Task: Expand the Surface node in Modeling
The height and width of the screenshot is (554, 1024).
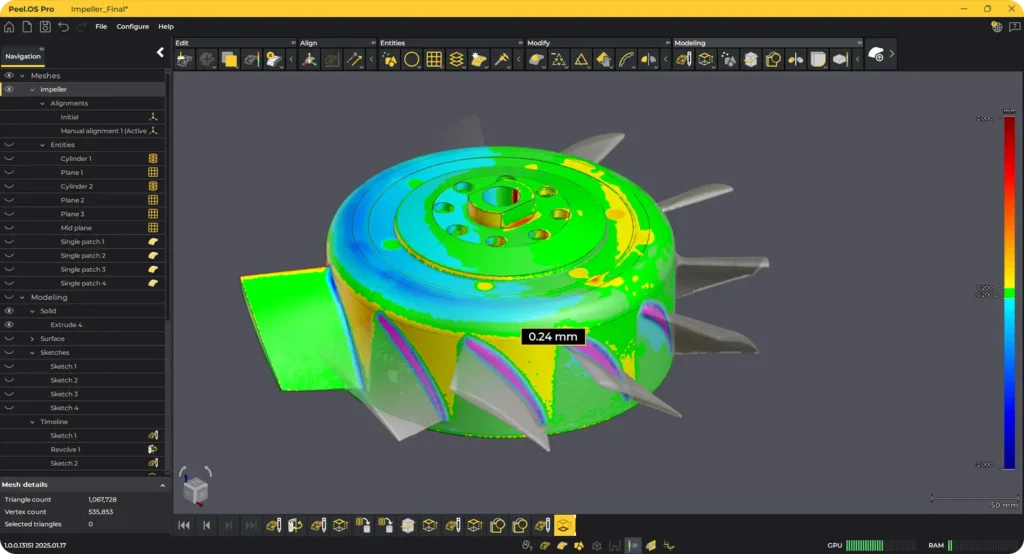Action: pyautogui.click(x=33, y=339)
